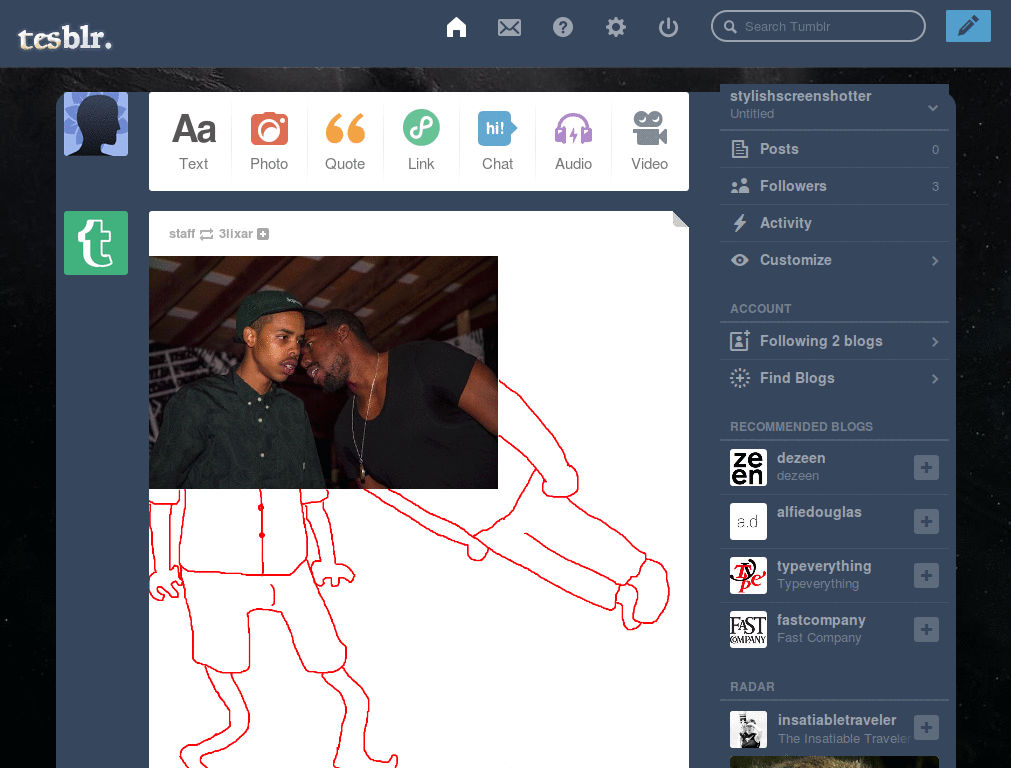Viewport: 1024px width, 768px height.
Task: Open Find Blogs
Action: 834,378
